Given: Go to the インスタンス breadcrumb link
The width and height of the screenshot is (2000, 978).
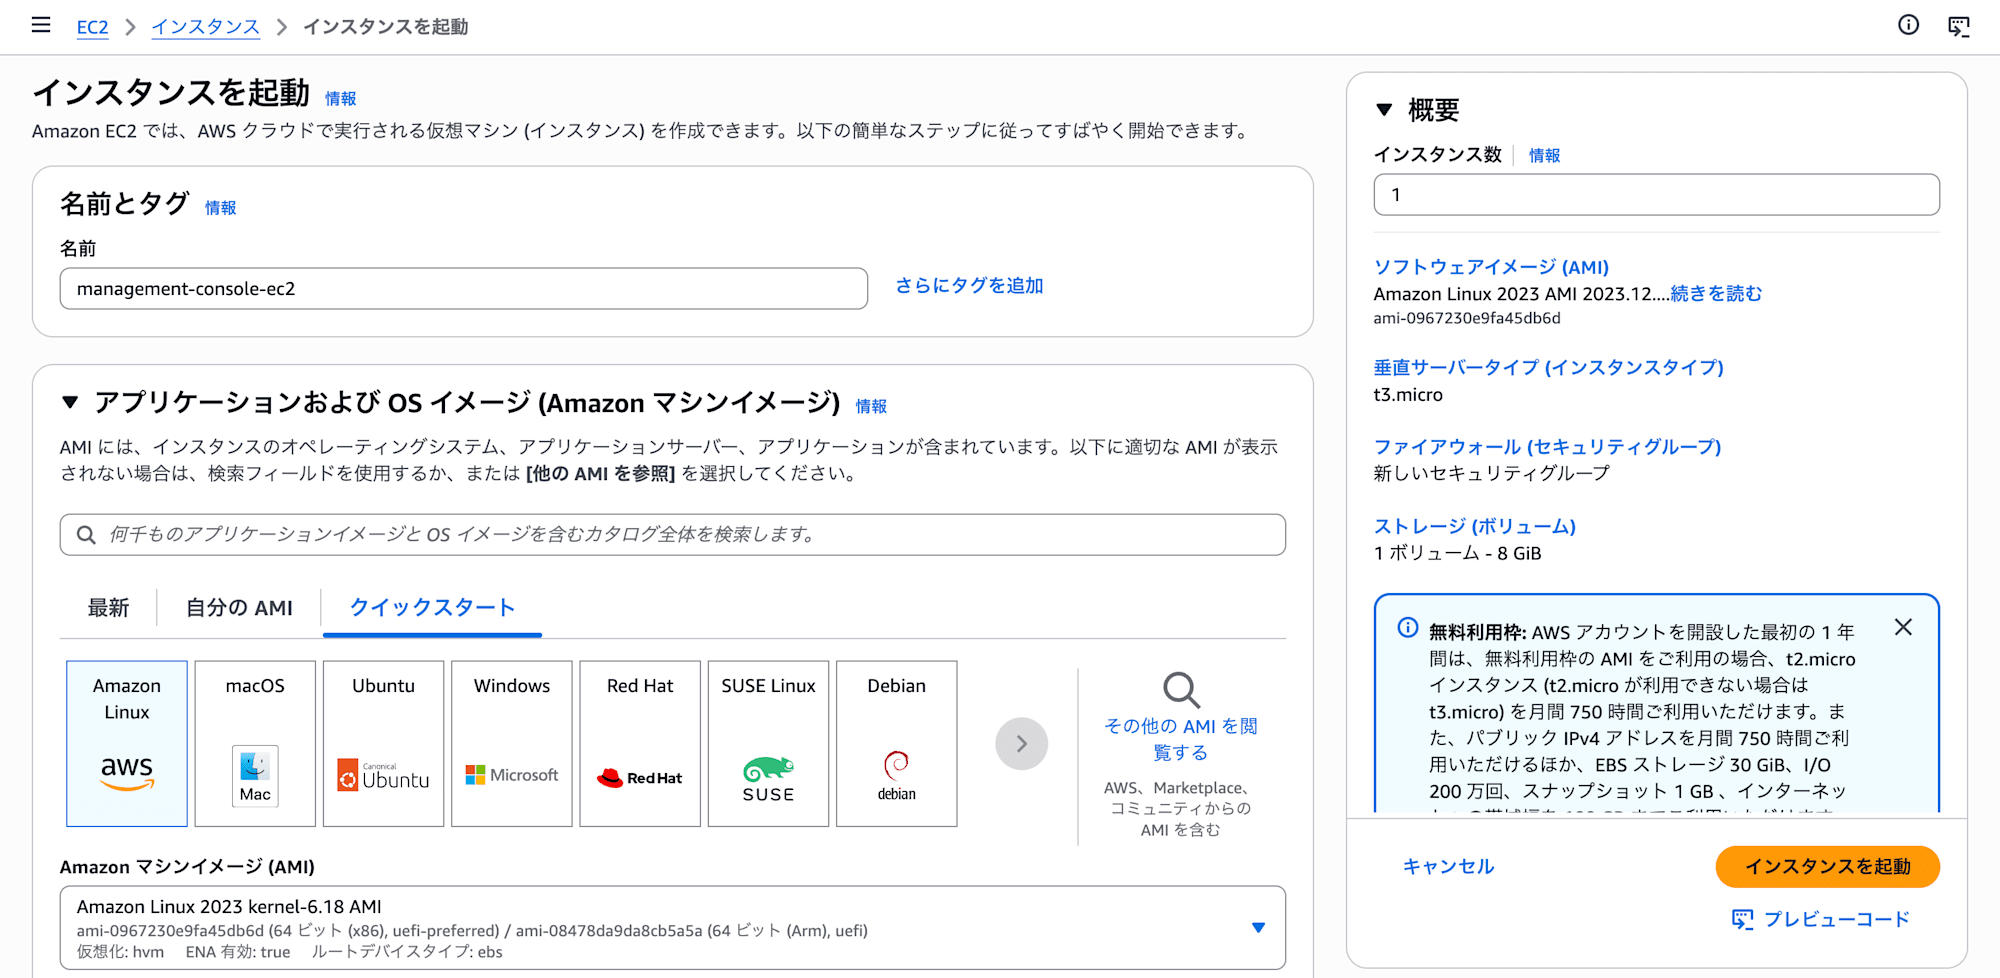Looking at the screenshot, I should [205, 27].
